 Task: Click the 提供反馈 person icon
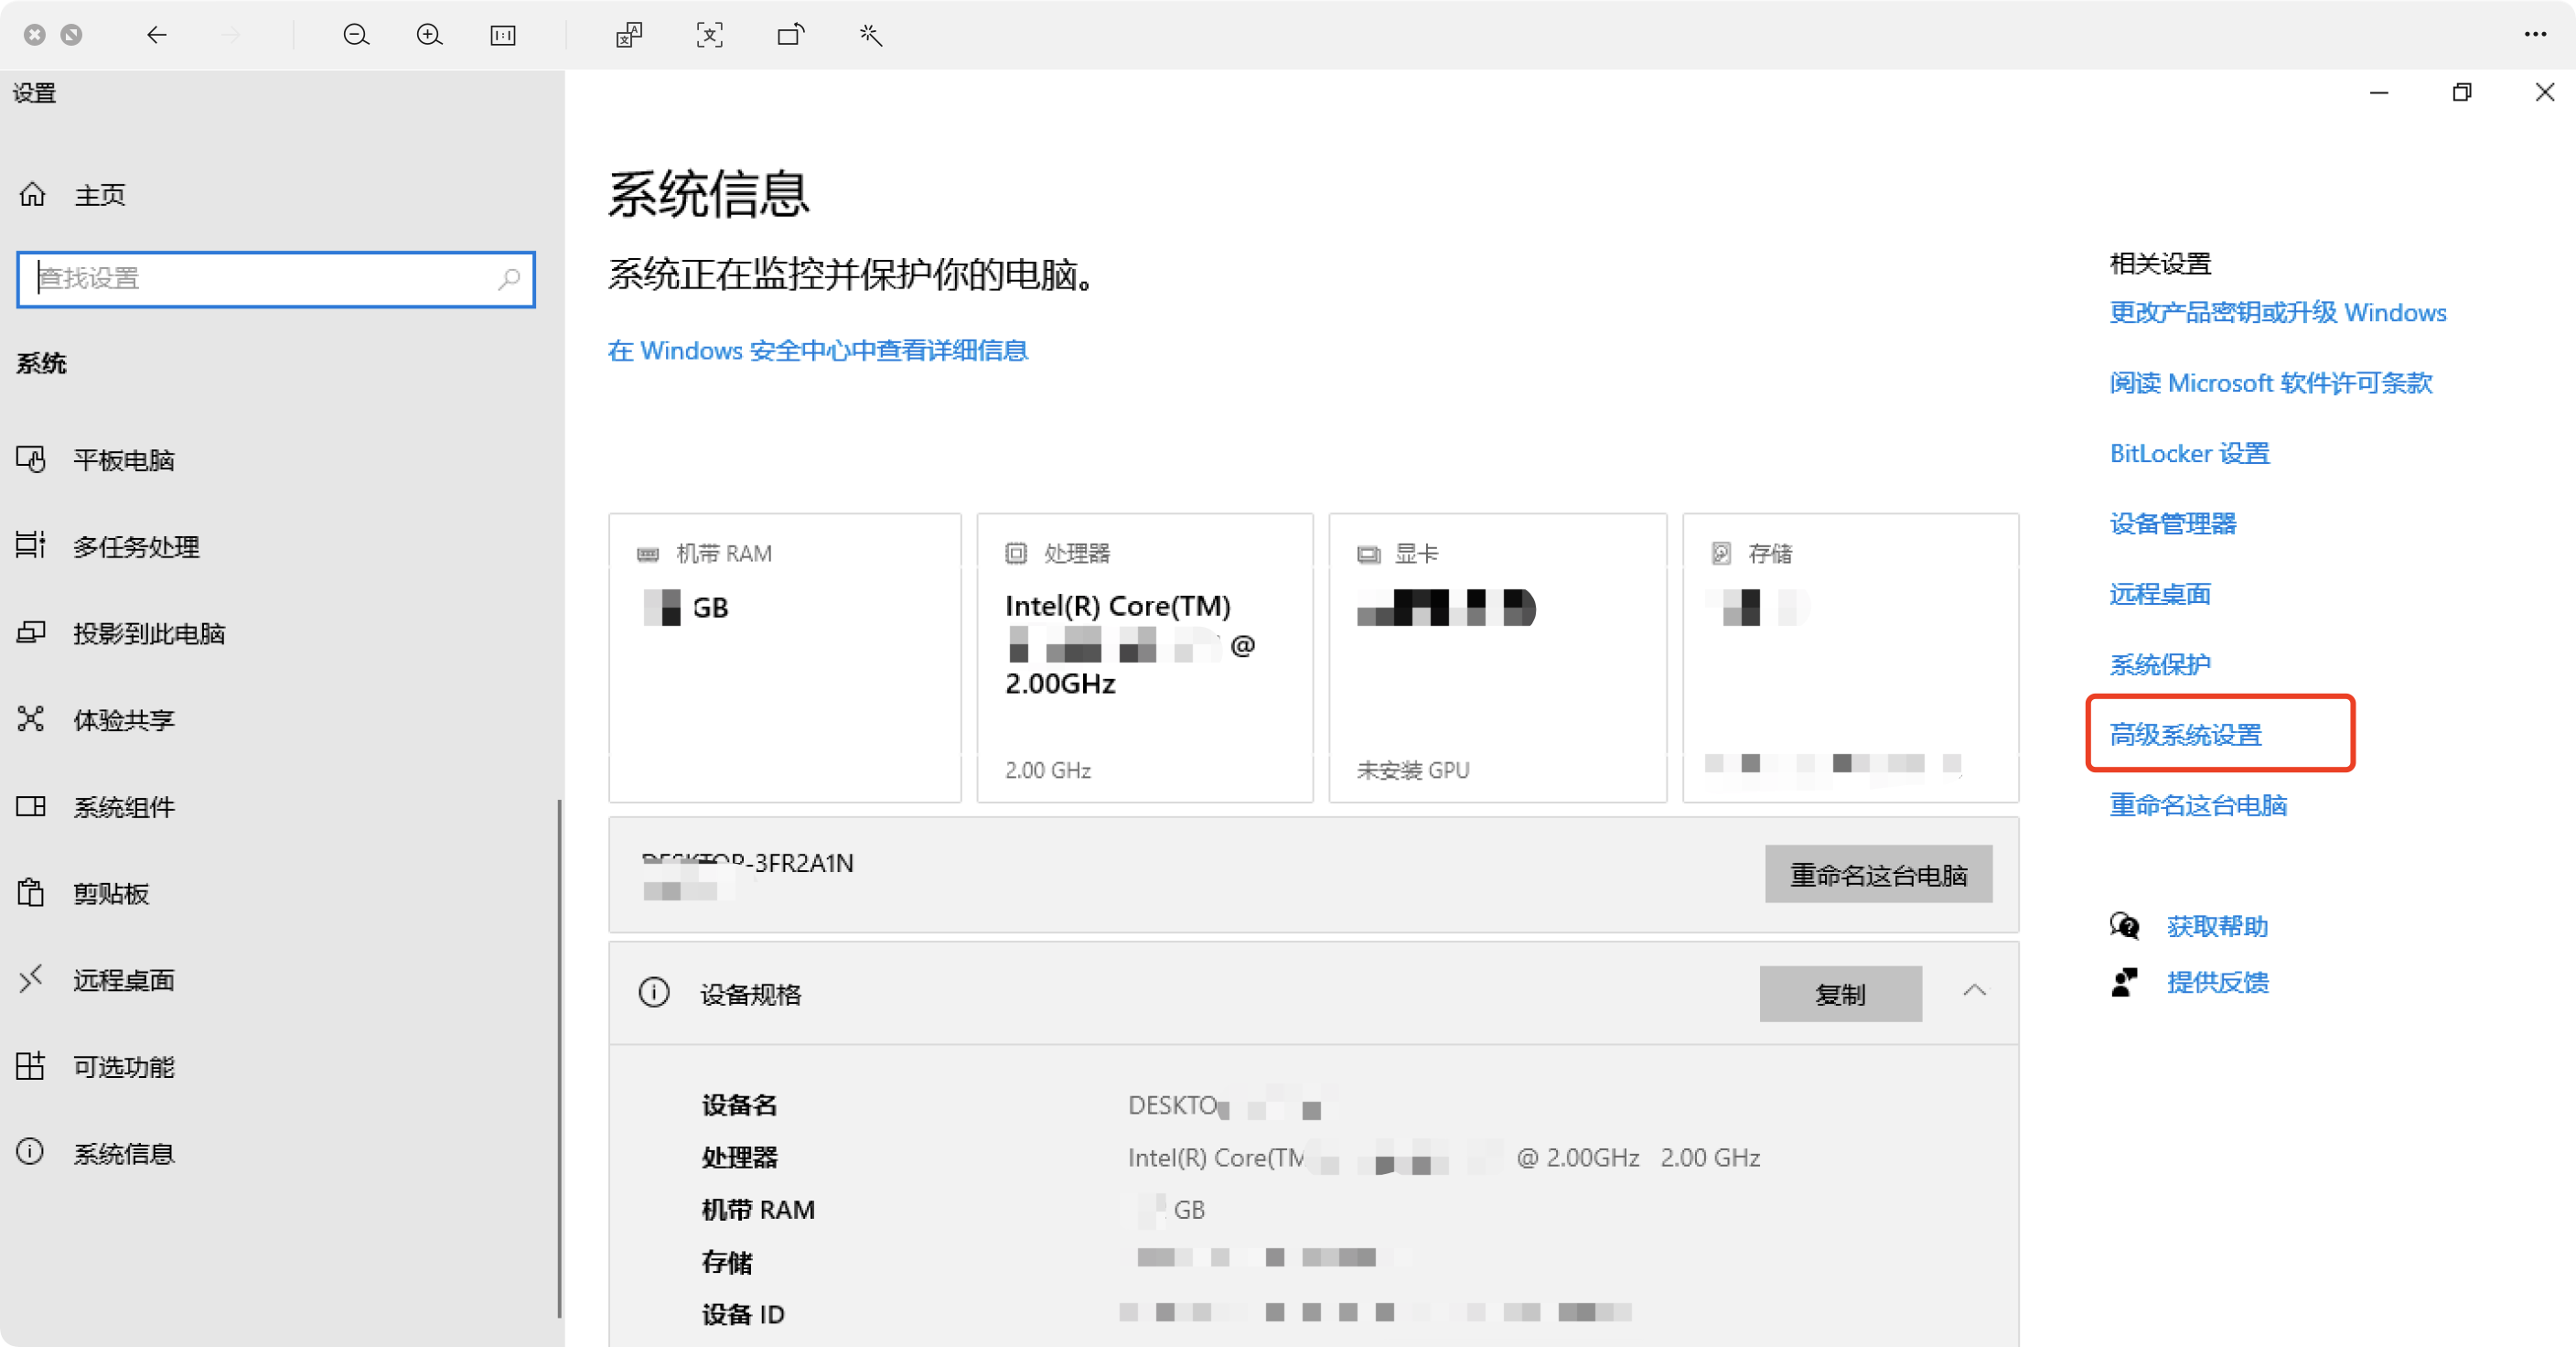coord(2125,982)
